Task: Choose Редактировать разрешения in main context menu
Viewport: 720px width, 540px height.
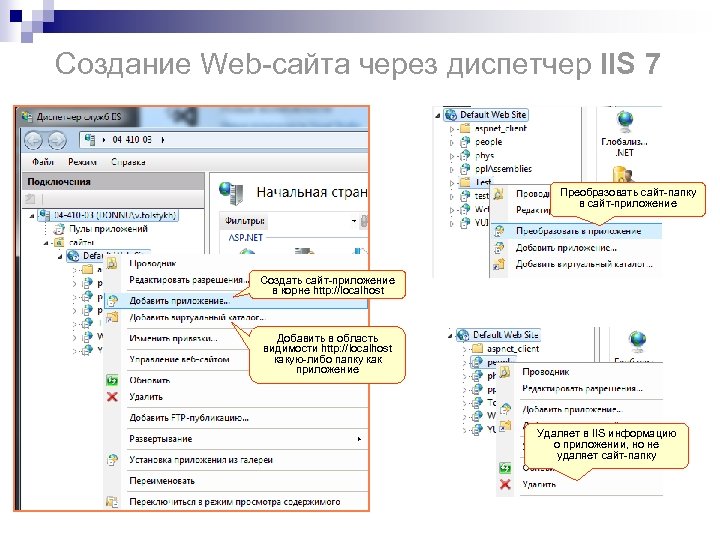Action: tap(189, 280)
